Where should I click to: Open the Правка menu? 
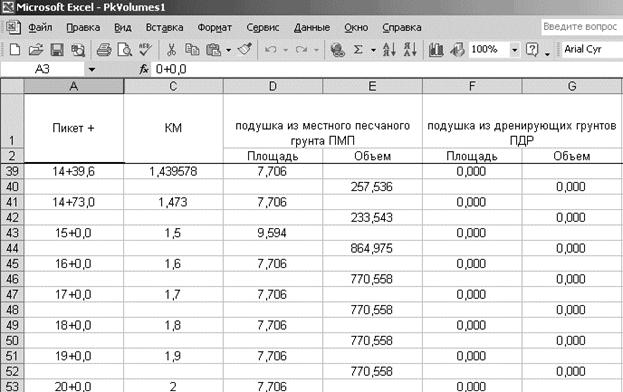[83, 27]
